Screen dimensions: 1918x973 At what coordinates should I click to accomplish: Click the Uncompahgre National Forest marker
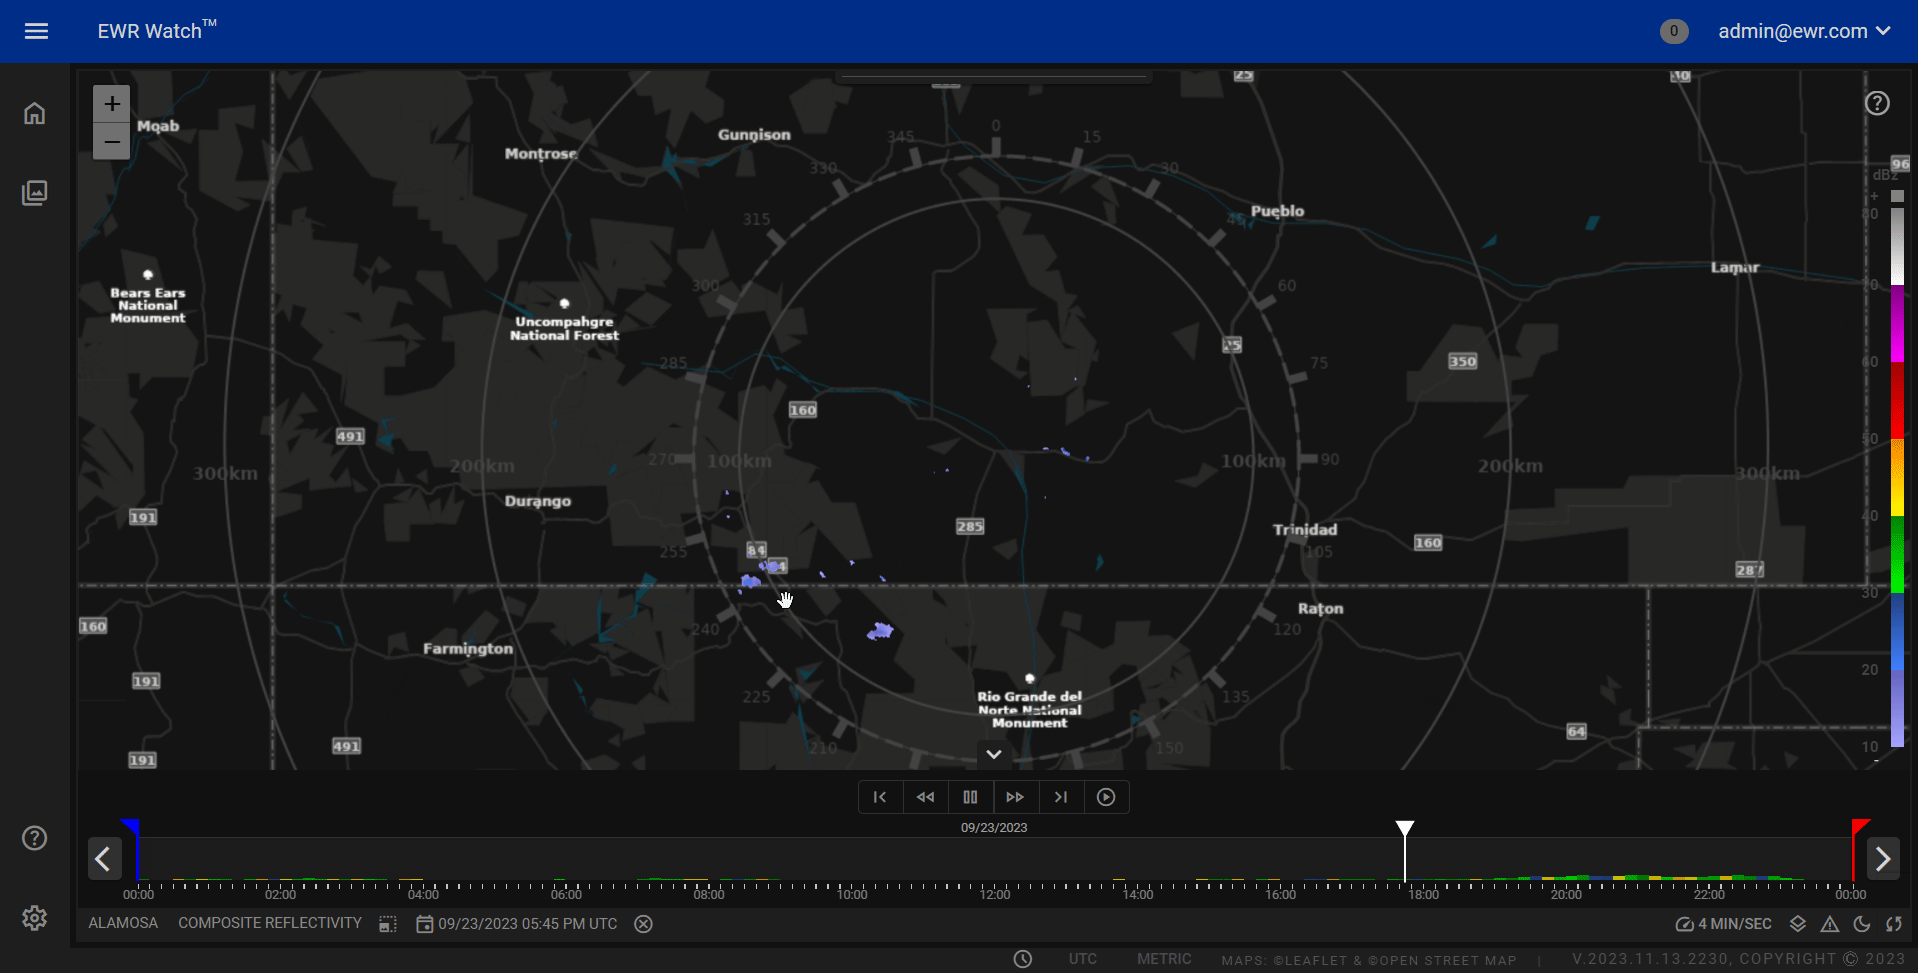565,303
